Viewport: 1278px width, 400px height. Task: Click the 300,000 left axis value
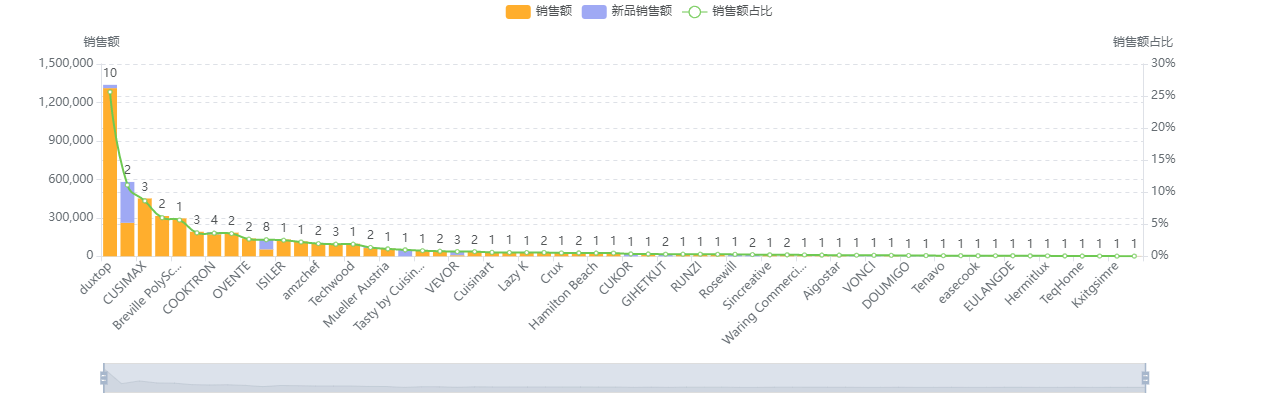click(69, 217)
